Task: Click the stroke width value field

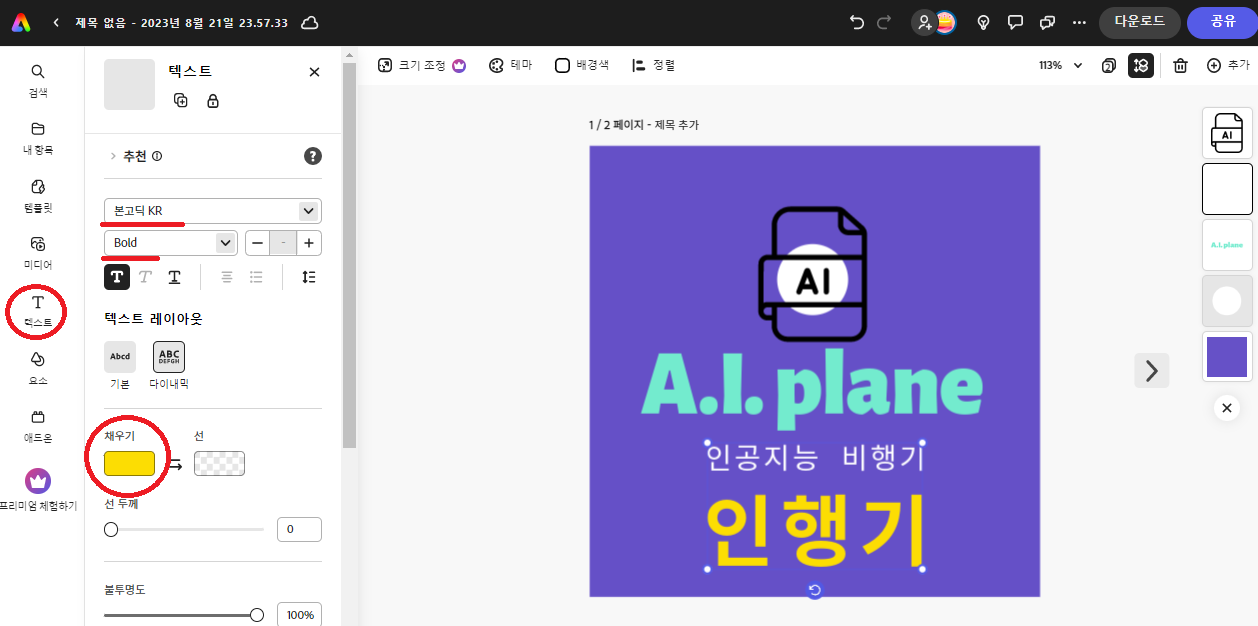Action: click(x=299, y=529)
